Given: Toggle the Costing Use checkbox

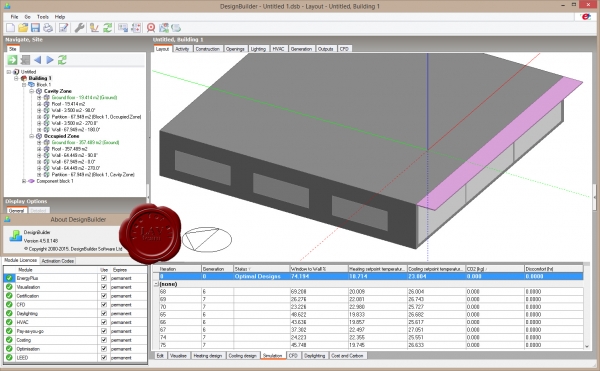Looking at the screenshot, I should click(x=104, y=340).
